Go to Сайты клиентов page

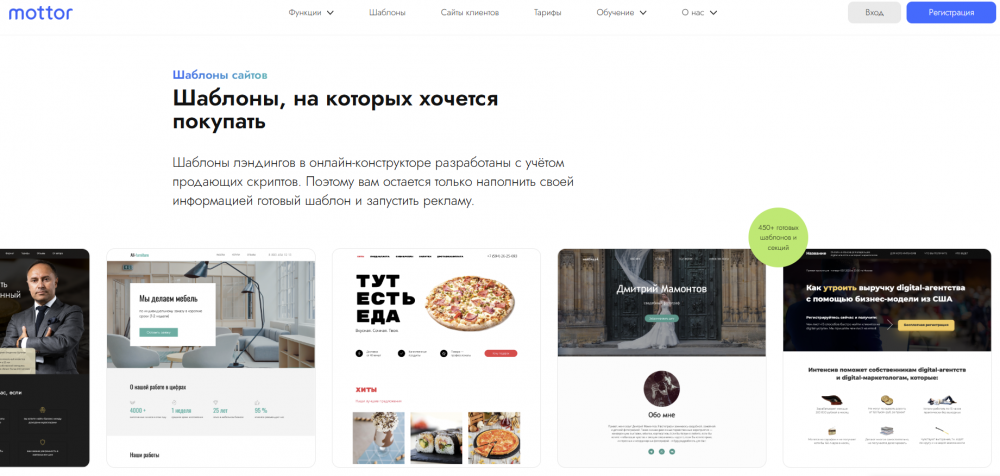(469, 13)
